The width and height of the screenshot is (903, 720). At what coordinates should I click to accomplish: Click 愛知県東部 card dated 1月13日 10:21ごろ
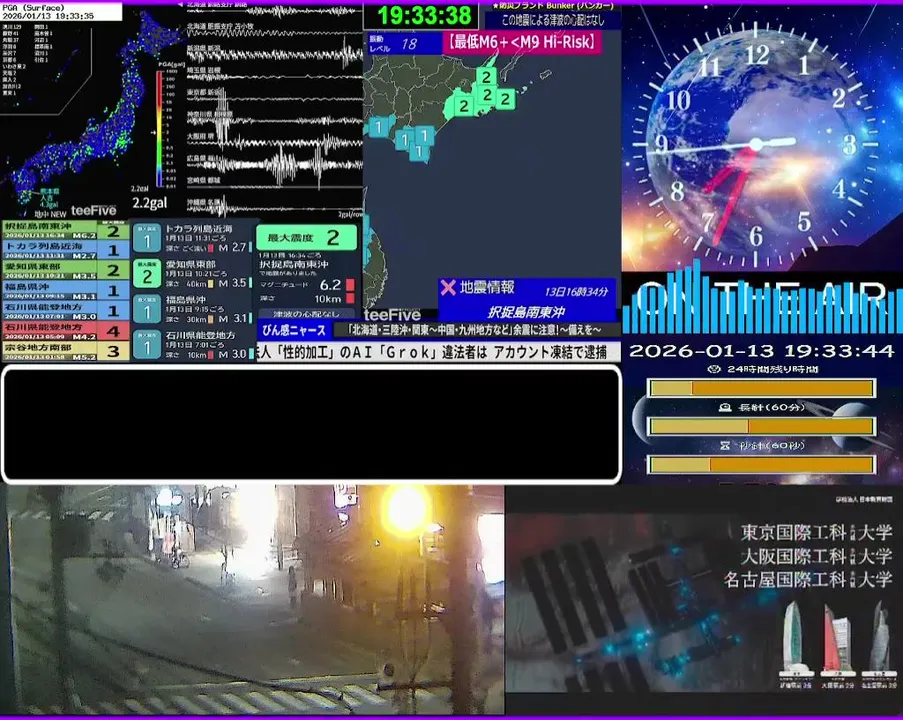[x=193, y=274]
